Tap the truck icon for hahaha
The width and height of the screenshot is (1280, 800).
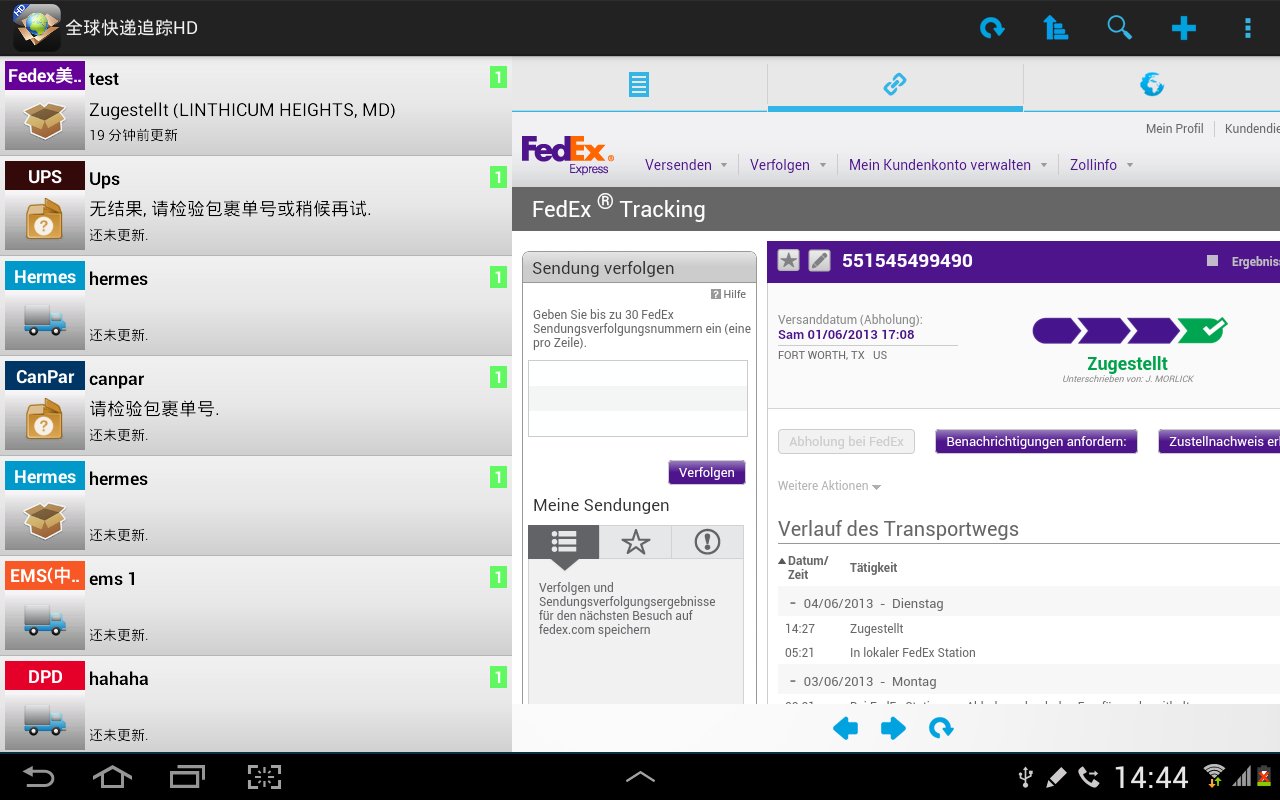[45, 721]
